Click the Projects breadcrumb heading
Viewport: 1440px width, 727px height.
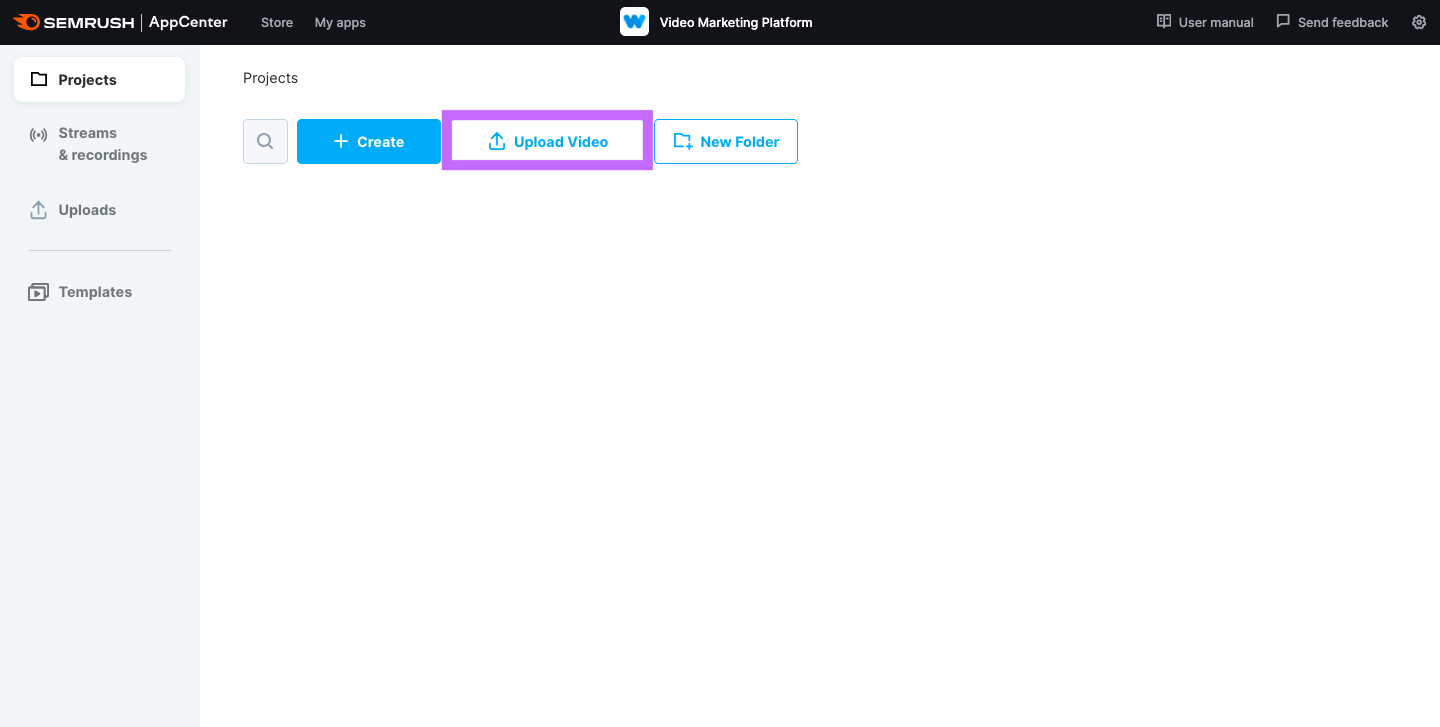click(270, 78)
